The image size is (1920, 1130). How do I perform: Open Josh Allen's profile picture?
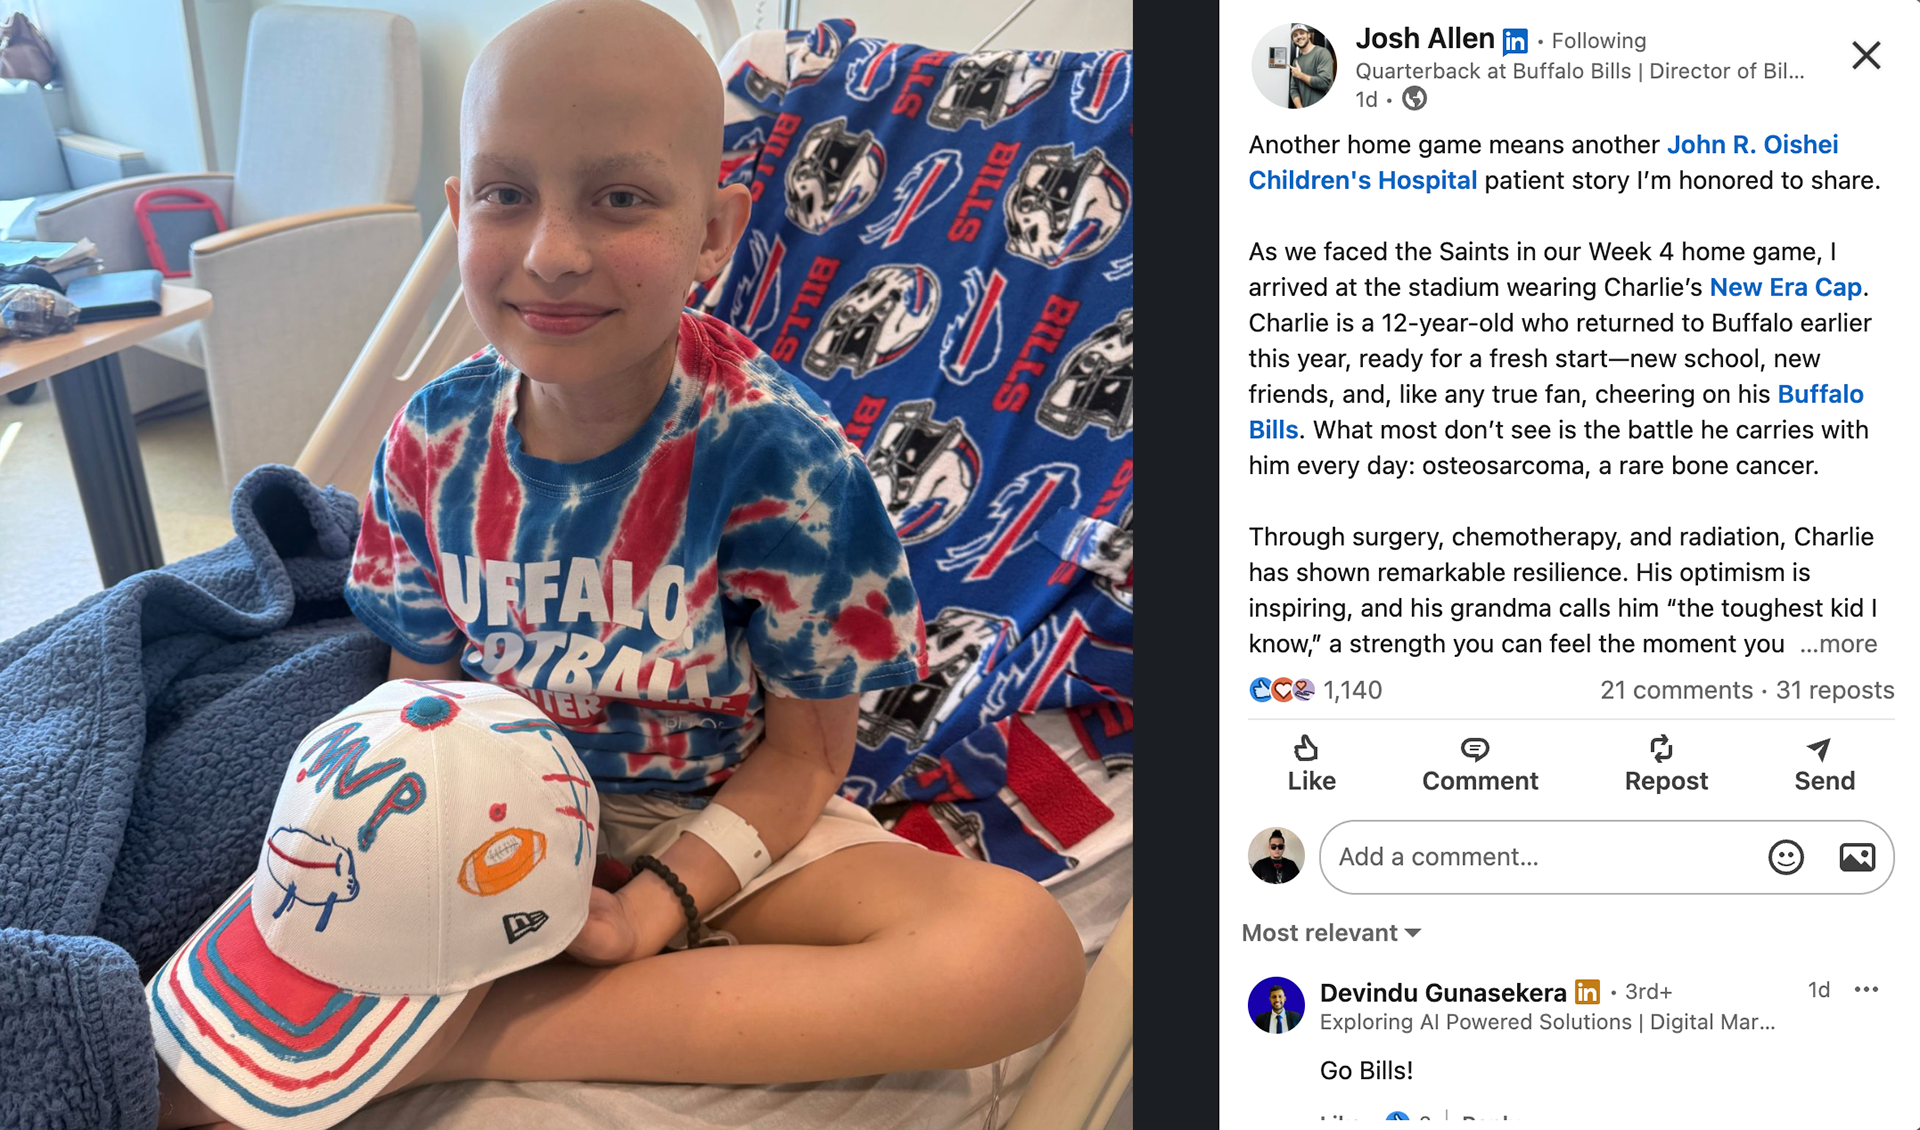click(1294, 66)
